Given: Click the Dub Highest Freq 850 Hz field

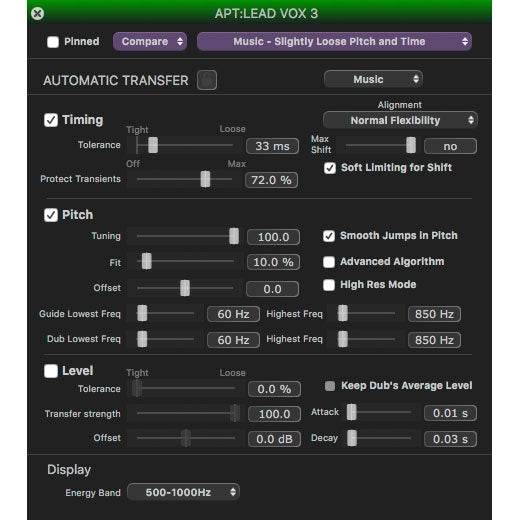Looking at the screenshot, I should click(x=434, y=340).
